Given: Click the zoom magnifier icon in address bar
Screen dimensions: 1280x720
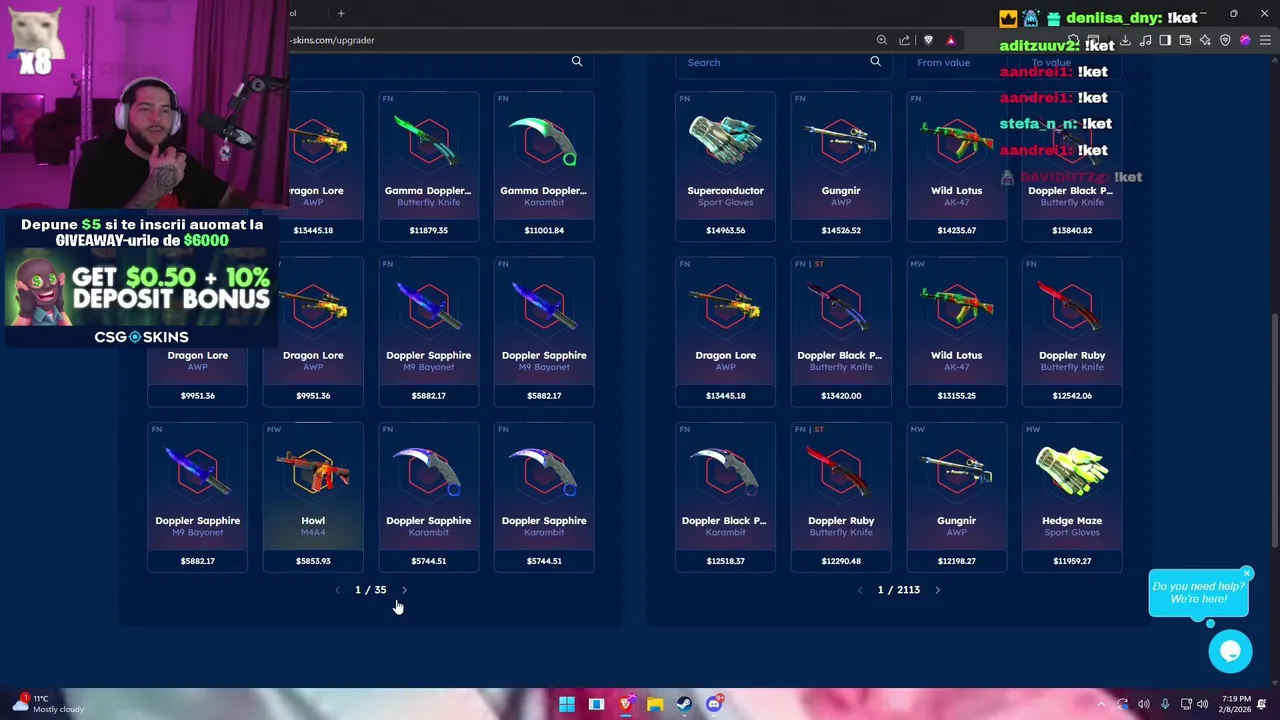Looking at the screenshot, I should coord(881,40).
